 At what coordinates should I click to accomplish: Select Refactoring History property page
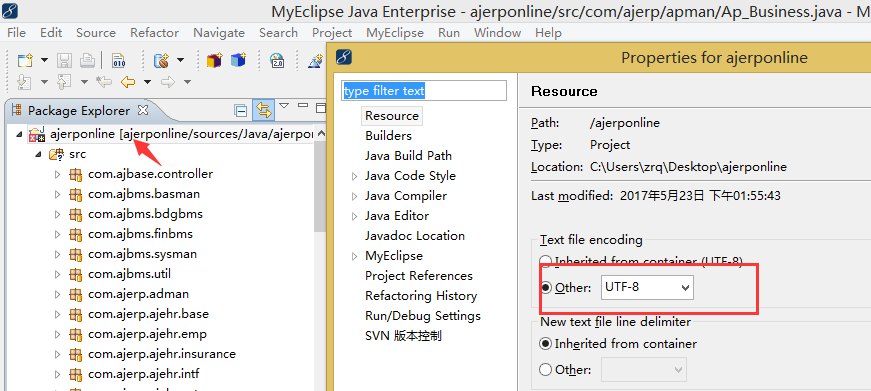click(421, 295)
